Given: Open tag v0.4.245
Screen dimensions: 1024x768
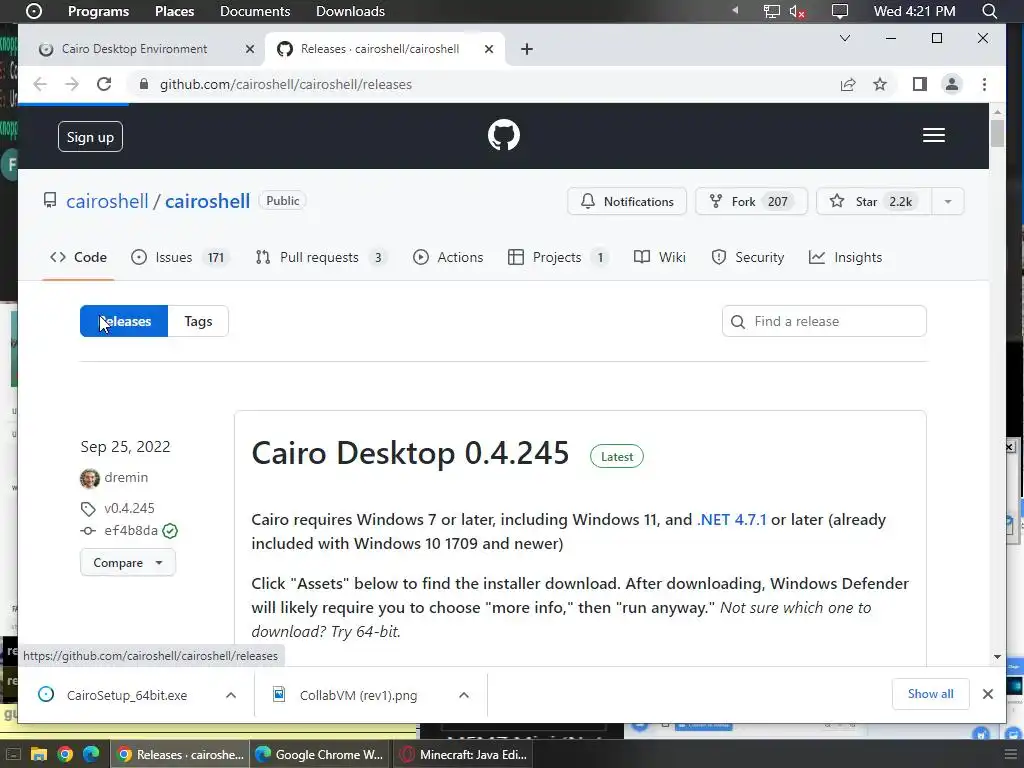Looking at the screenshot, I should (x=129, y=508).
